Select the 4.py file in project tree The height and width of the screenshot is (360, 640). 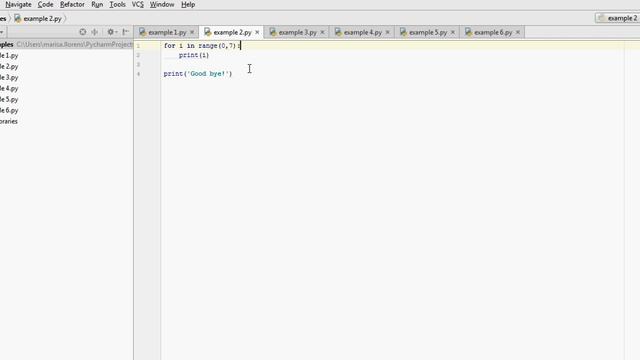[9, 89]
